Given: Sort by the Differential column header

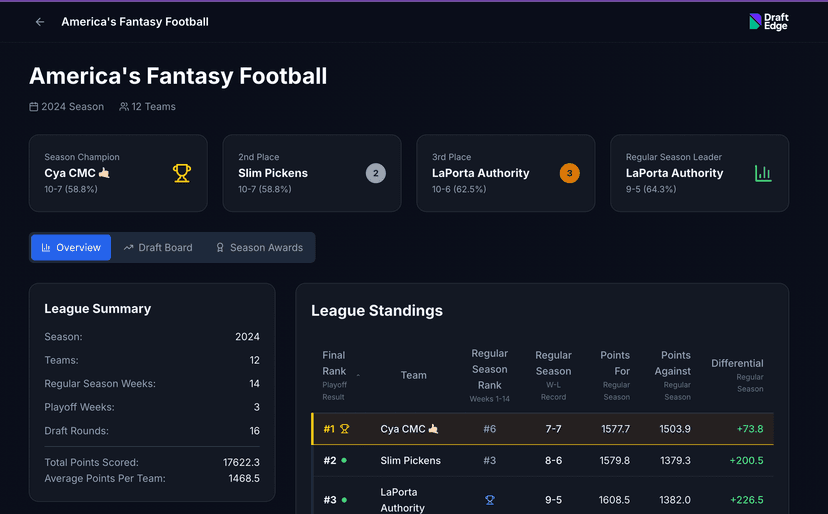Looking at the screenshot, I should click(737, 369).
